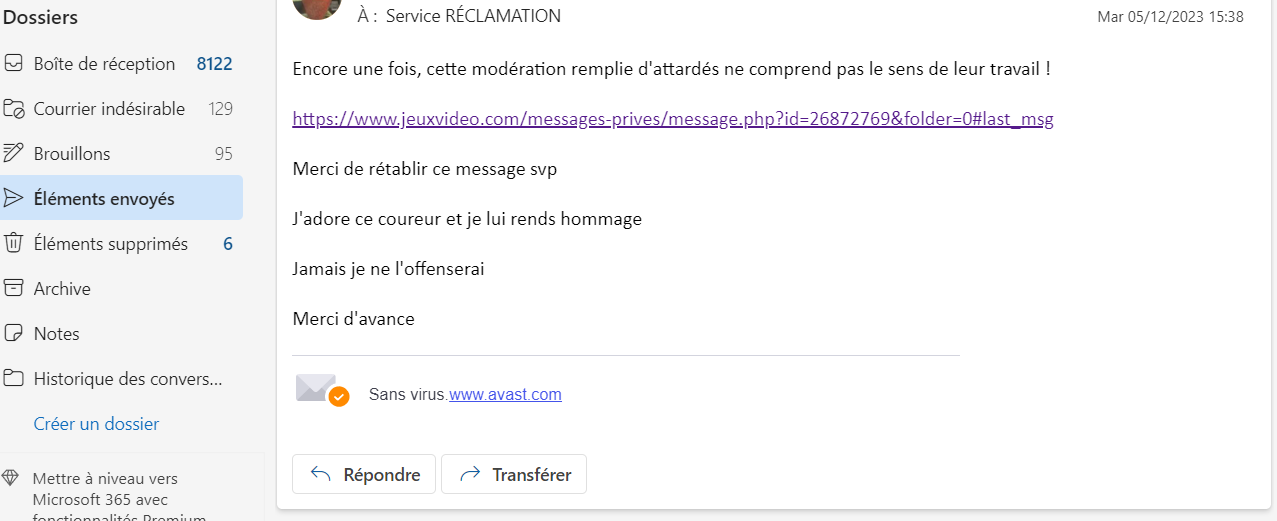Click the Service RÉCLAMATION recipient name
The image size is (1277, 521).
click(473, 16)
